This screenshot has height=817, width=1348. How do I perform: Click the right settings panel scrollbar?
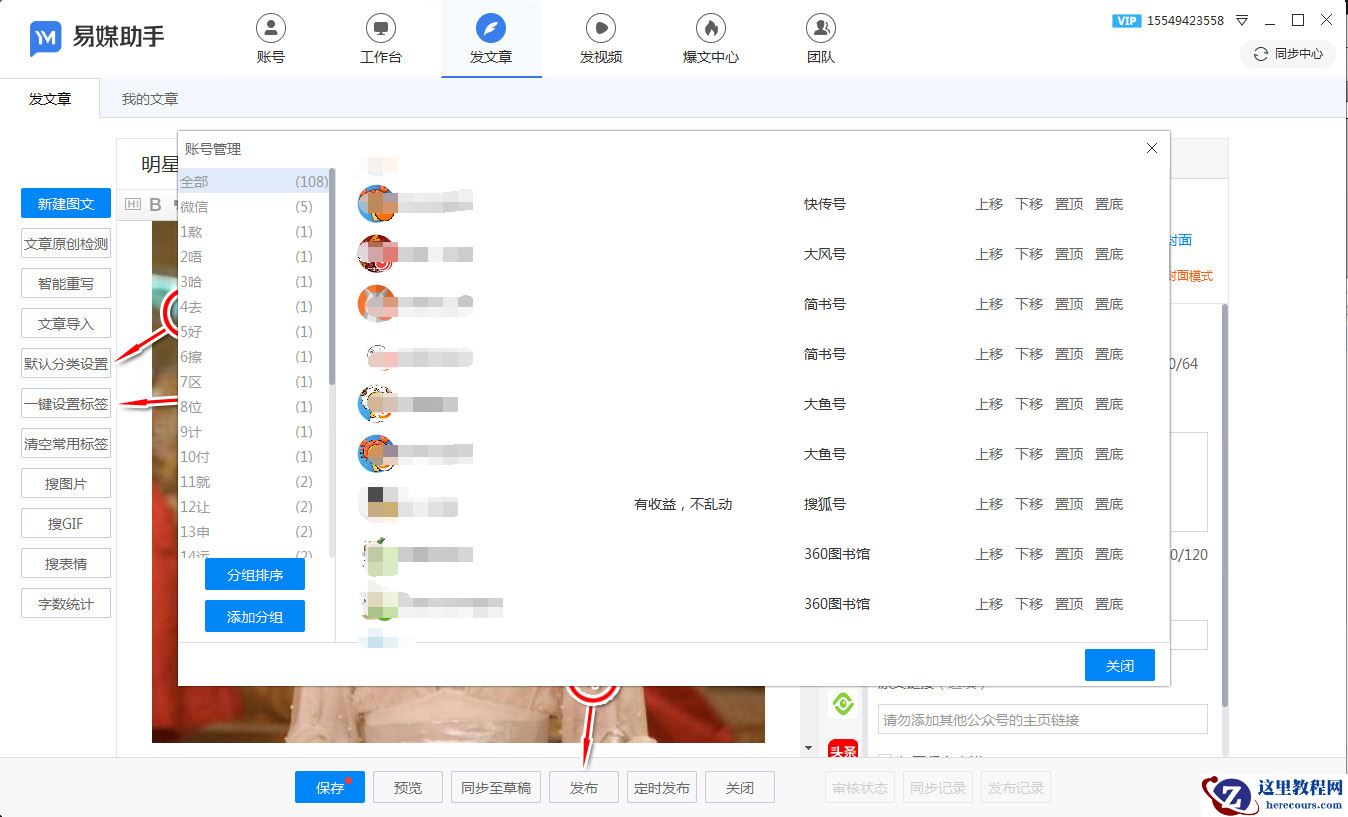(x=1224, y=505)
